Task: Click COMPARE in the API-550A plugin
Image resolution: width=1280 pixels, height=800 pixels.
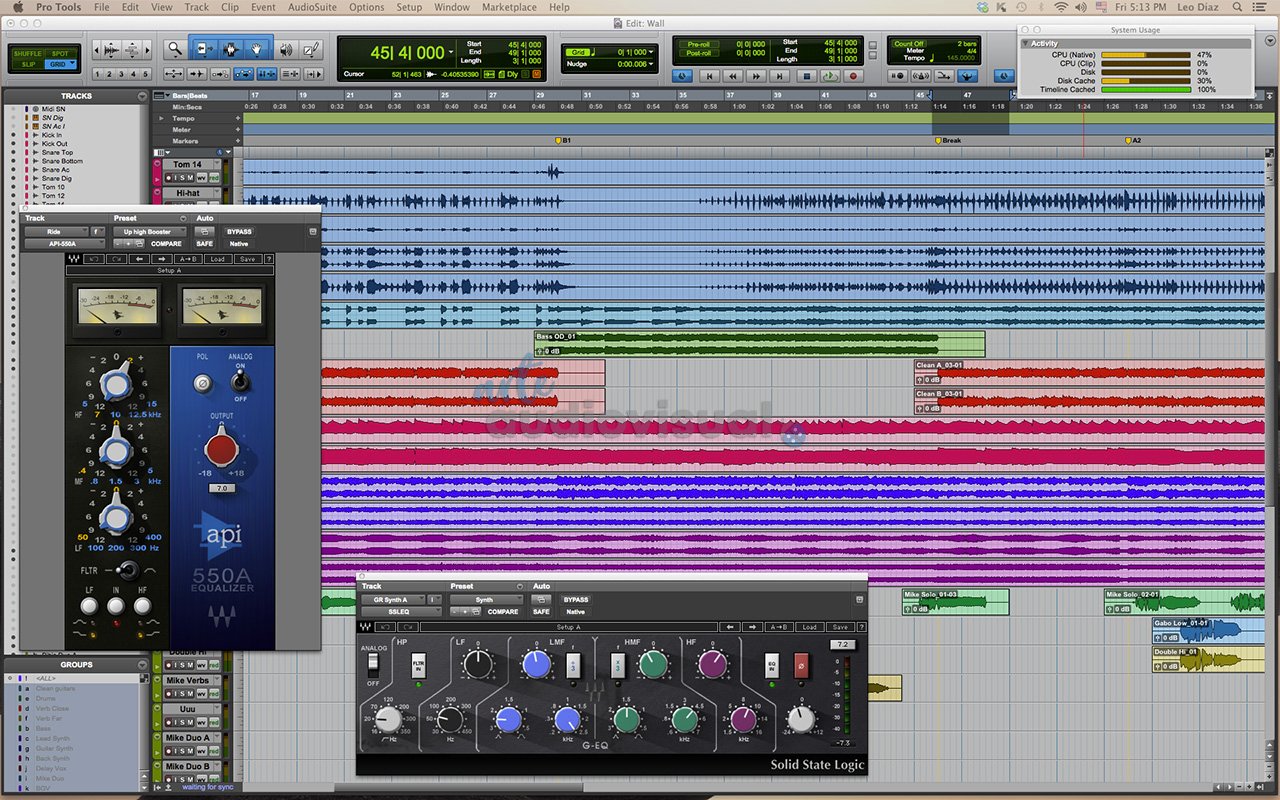Action: (166, 244)
